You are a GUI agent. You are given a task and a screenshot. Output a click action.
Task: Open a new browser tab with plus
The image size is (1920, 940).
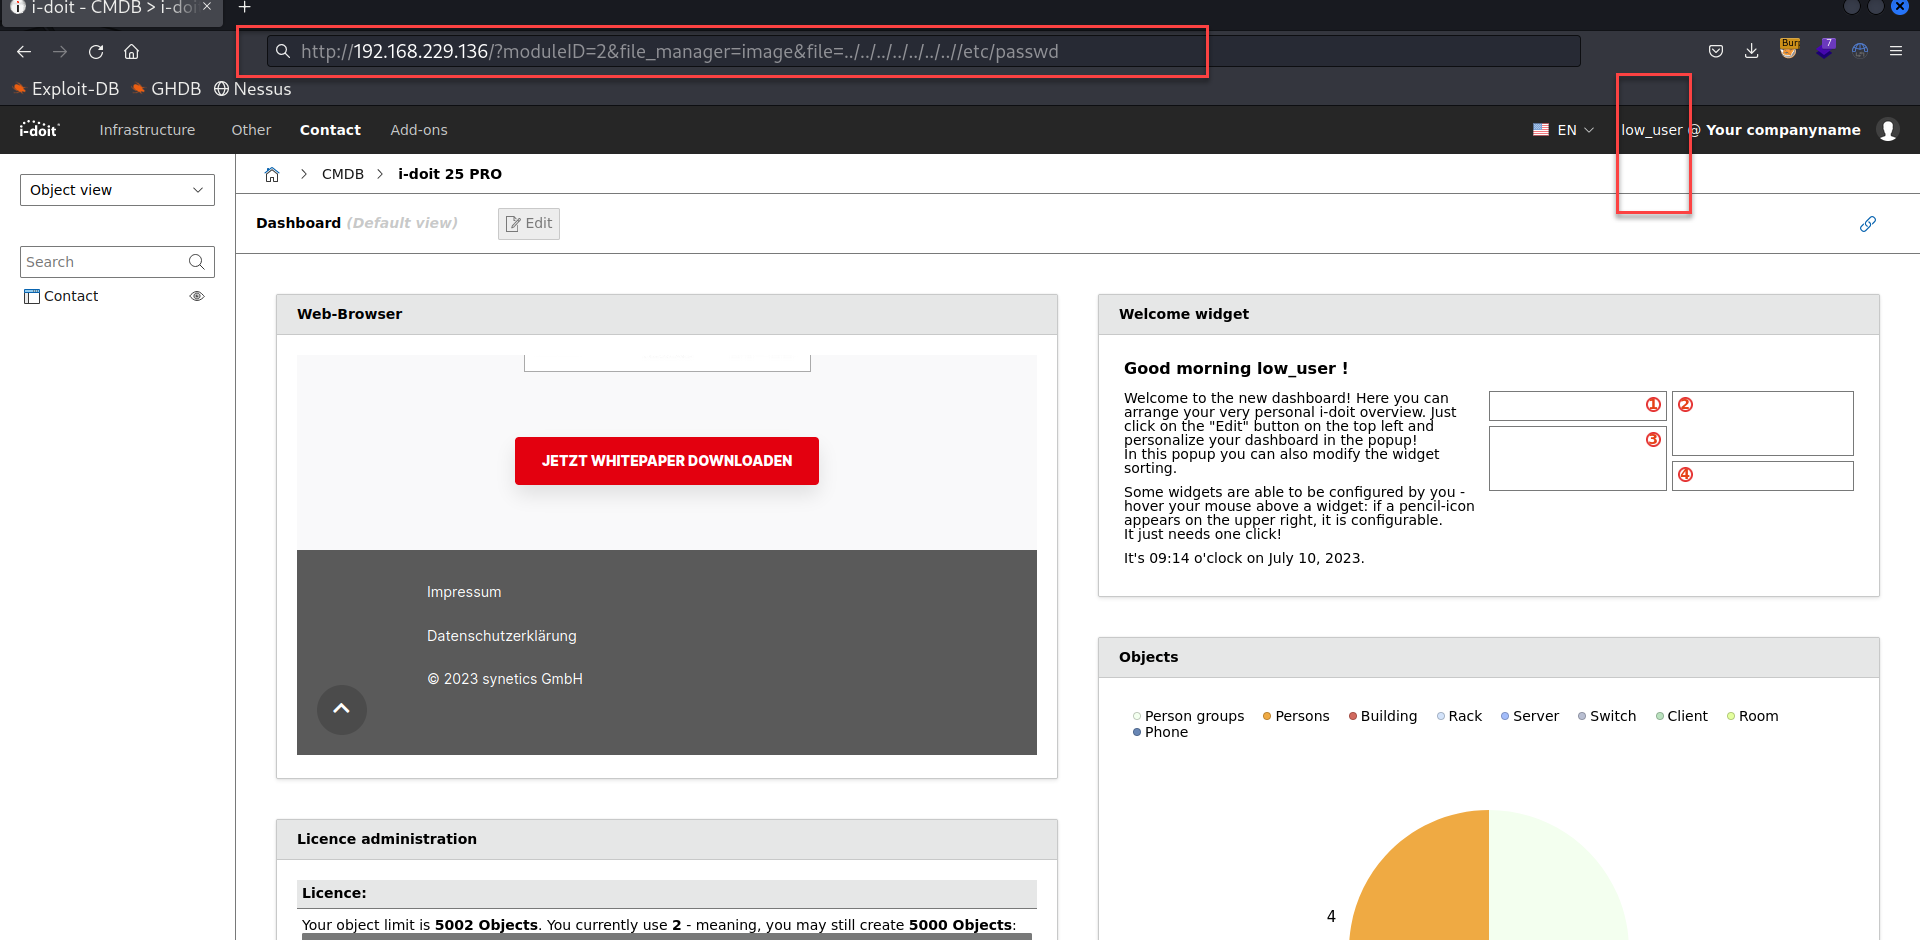point(244,8)
